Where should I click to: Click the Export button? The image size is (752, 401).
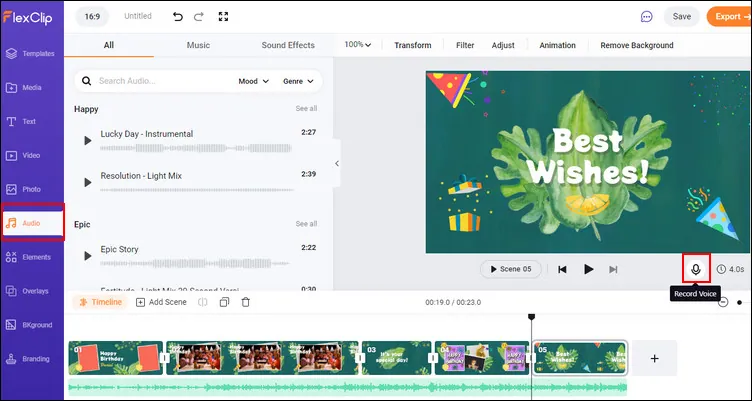click(729, 17)
